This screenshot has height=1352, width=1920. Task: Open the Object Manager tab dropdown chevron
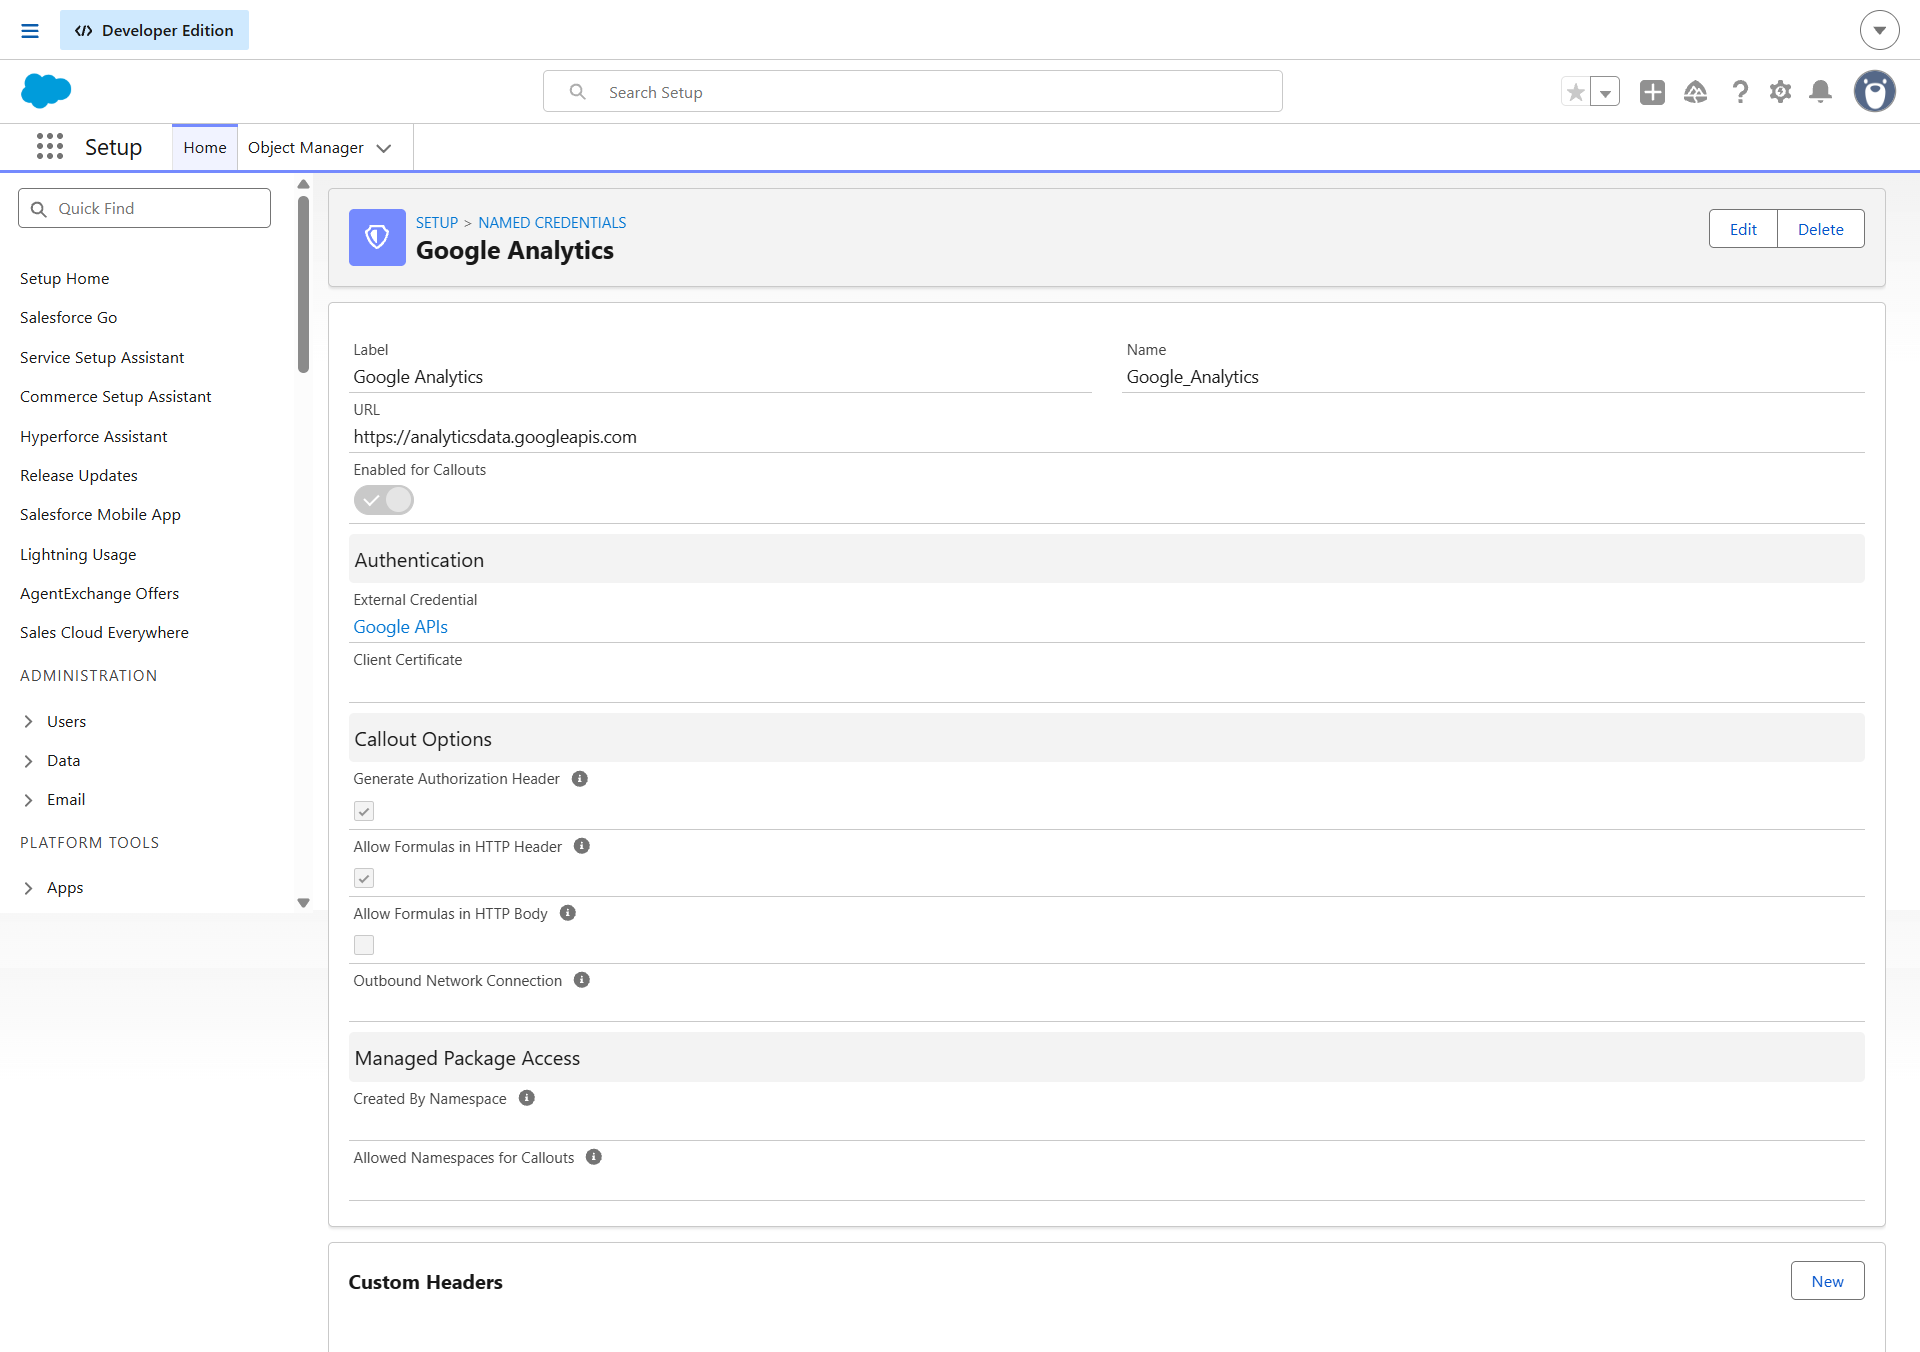(384, 148)
